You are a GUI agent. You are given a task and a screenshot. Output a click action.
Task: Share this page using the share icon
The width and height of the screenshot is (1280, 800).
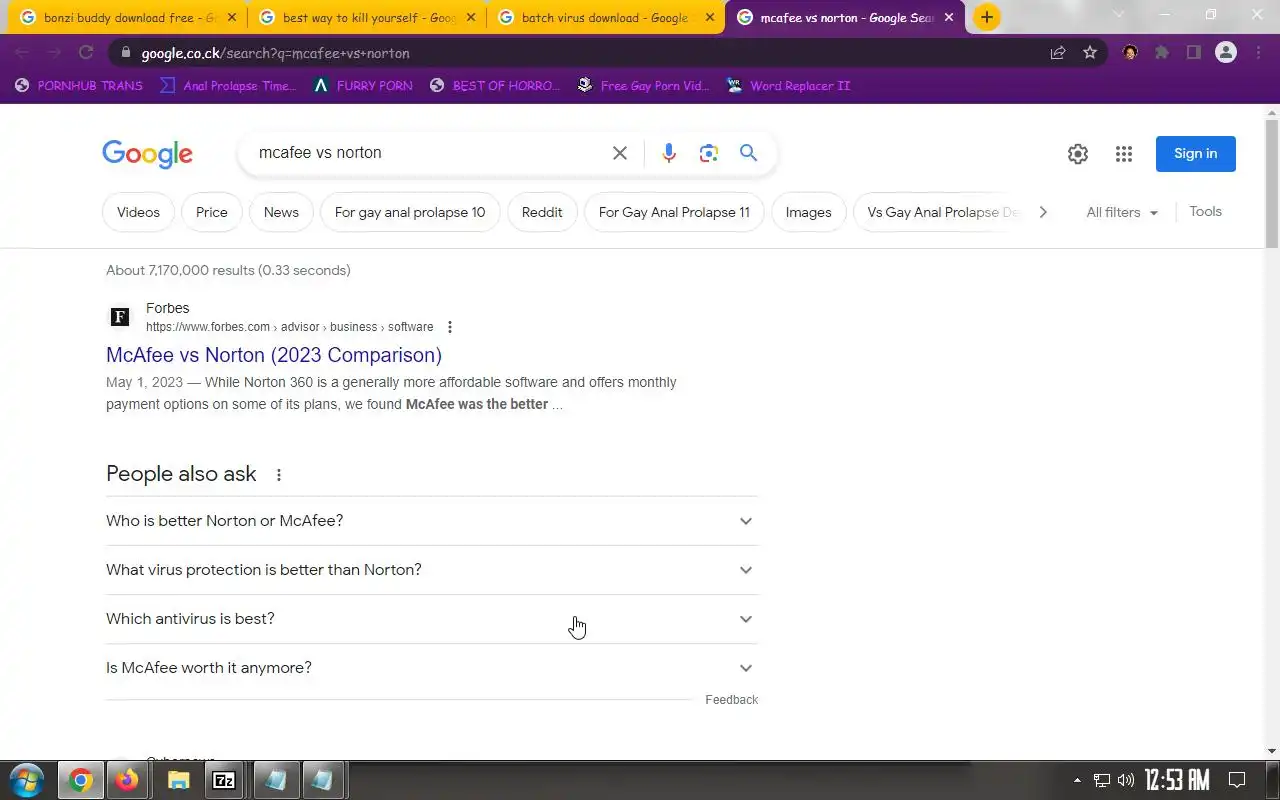pos(1058,53)
